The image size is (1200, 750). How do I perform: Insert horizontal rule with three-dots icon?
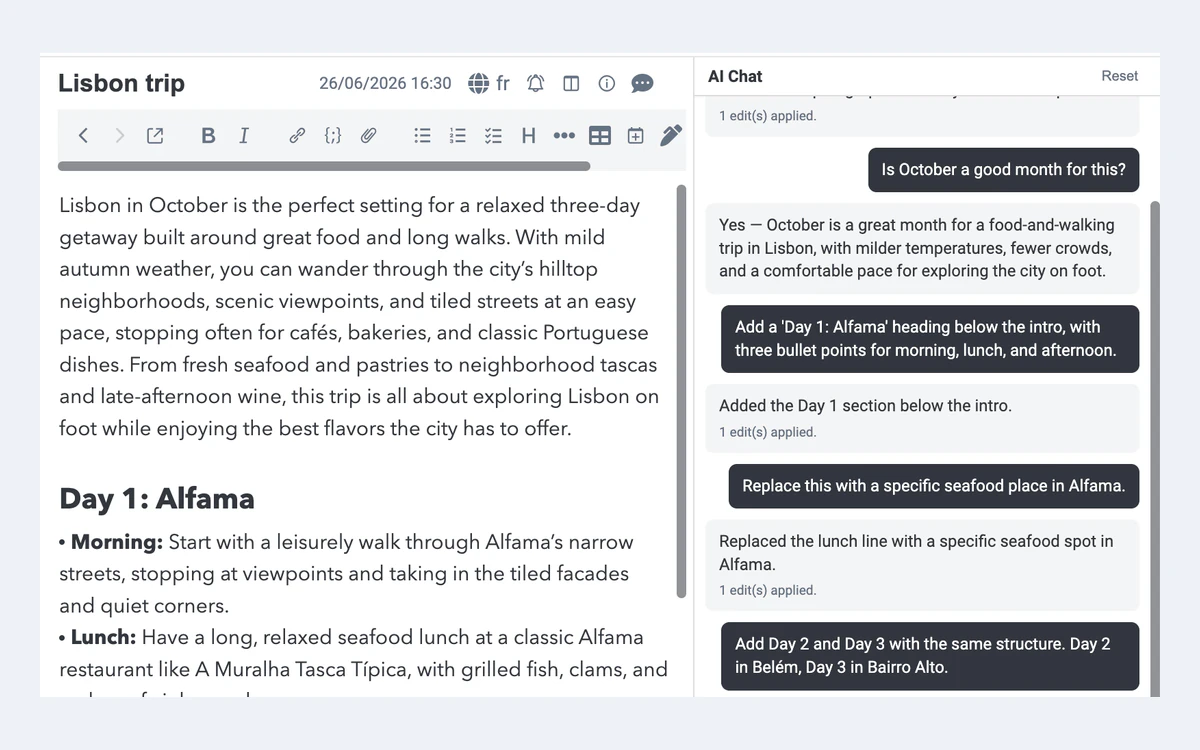pos(564,136)
